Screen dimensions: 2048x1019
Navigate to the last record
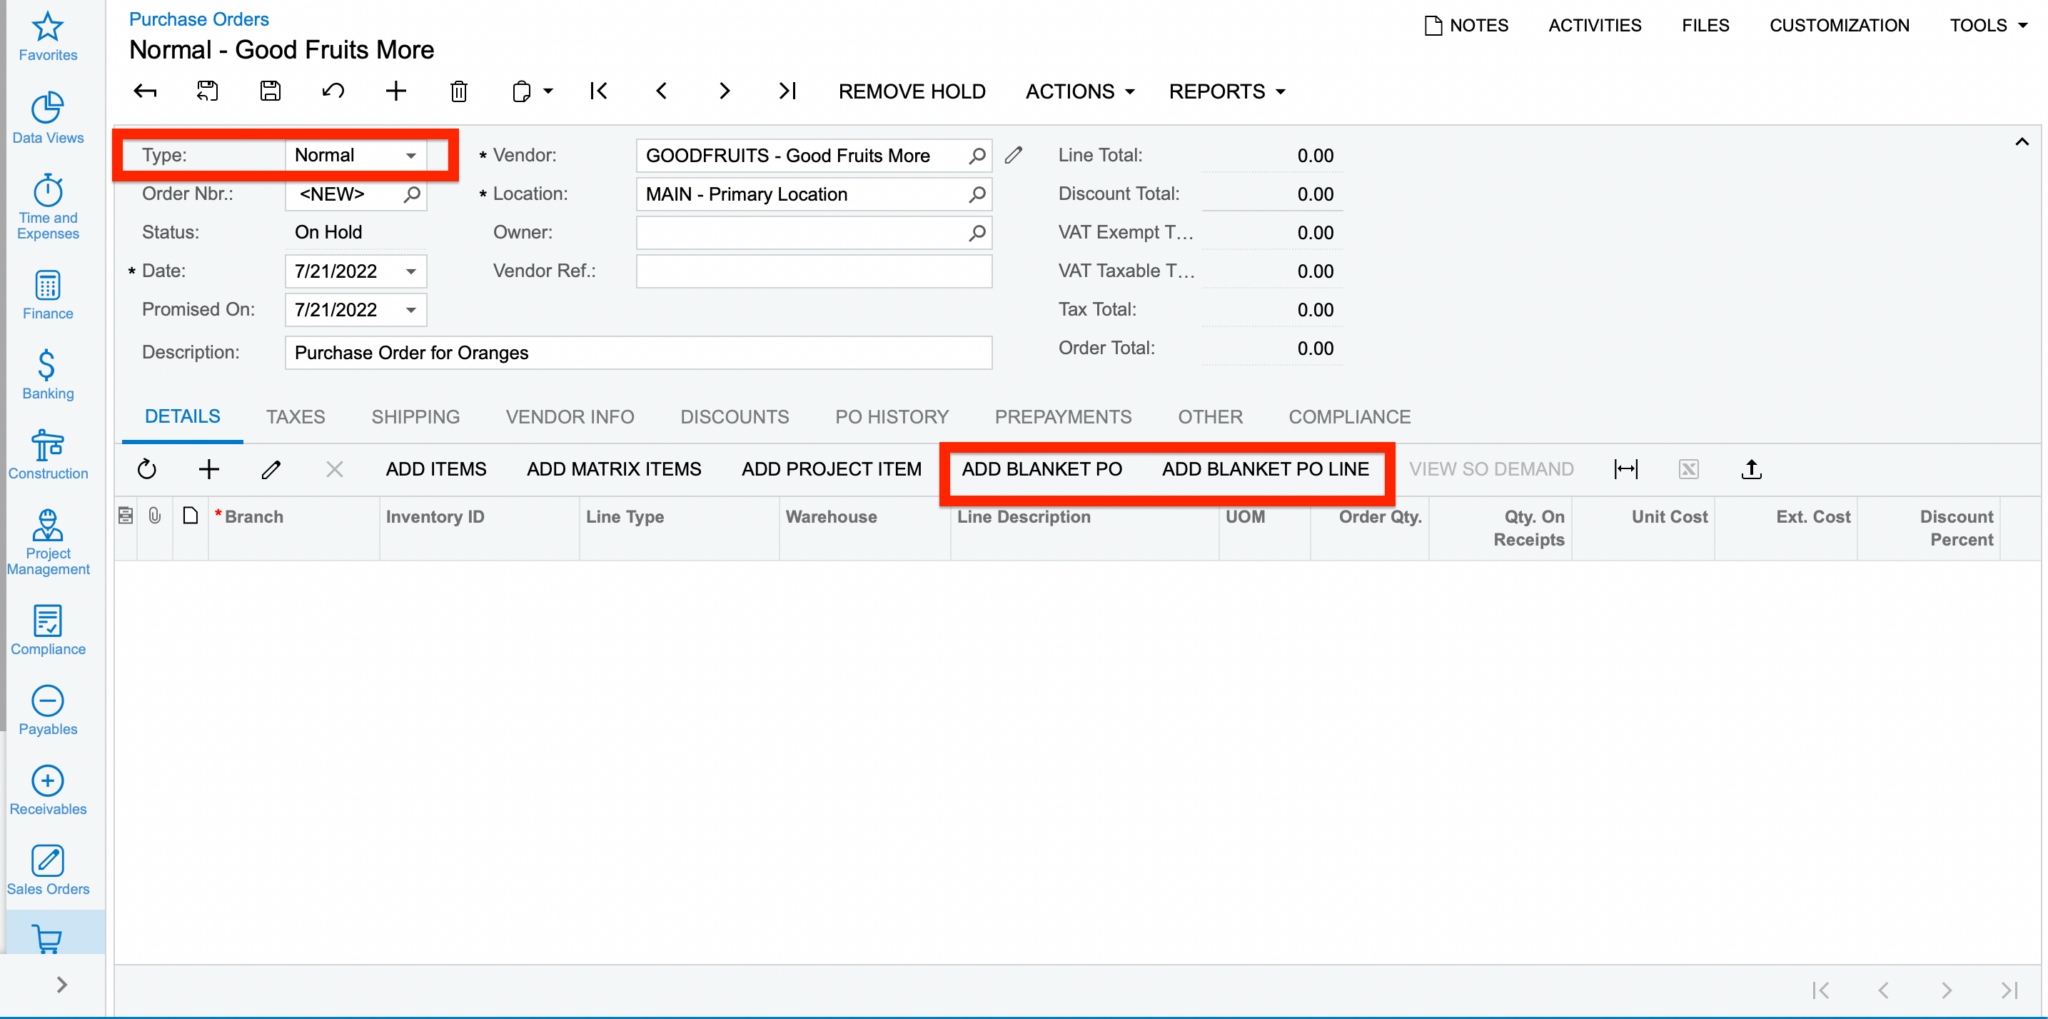[x=787, y=91]
